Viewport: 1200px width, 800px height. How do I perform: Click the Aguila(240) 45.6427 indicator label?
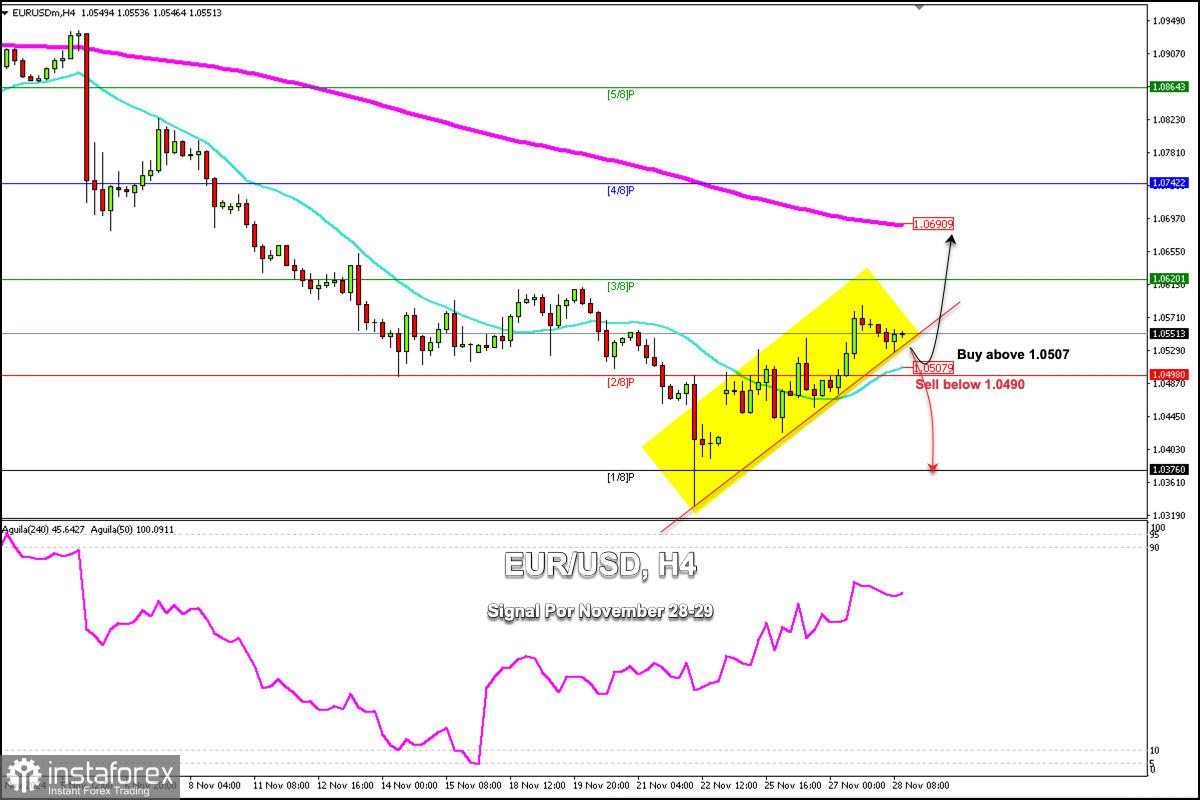43,529
